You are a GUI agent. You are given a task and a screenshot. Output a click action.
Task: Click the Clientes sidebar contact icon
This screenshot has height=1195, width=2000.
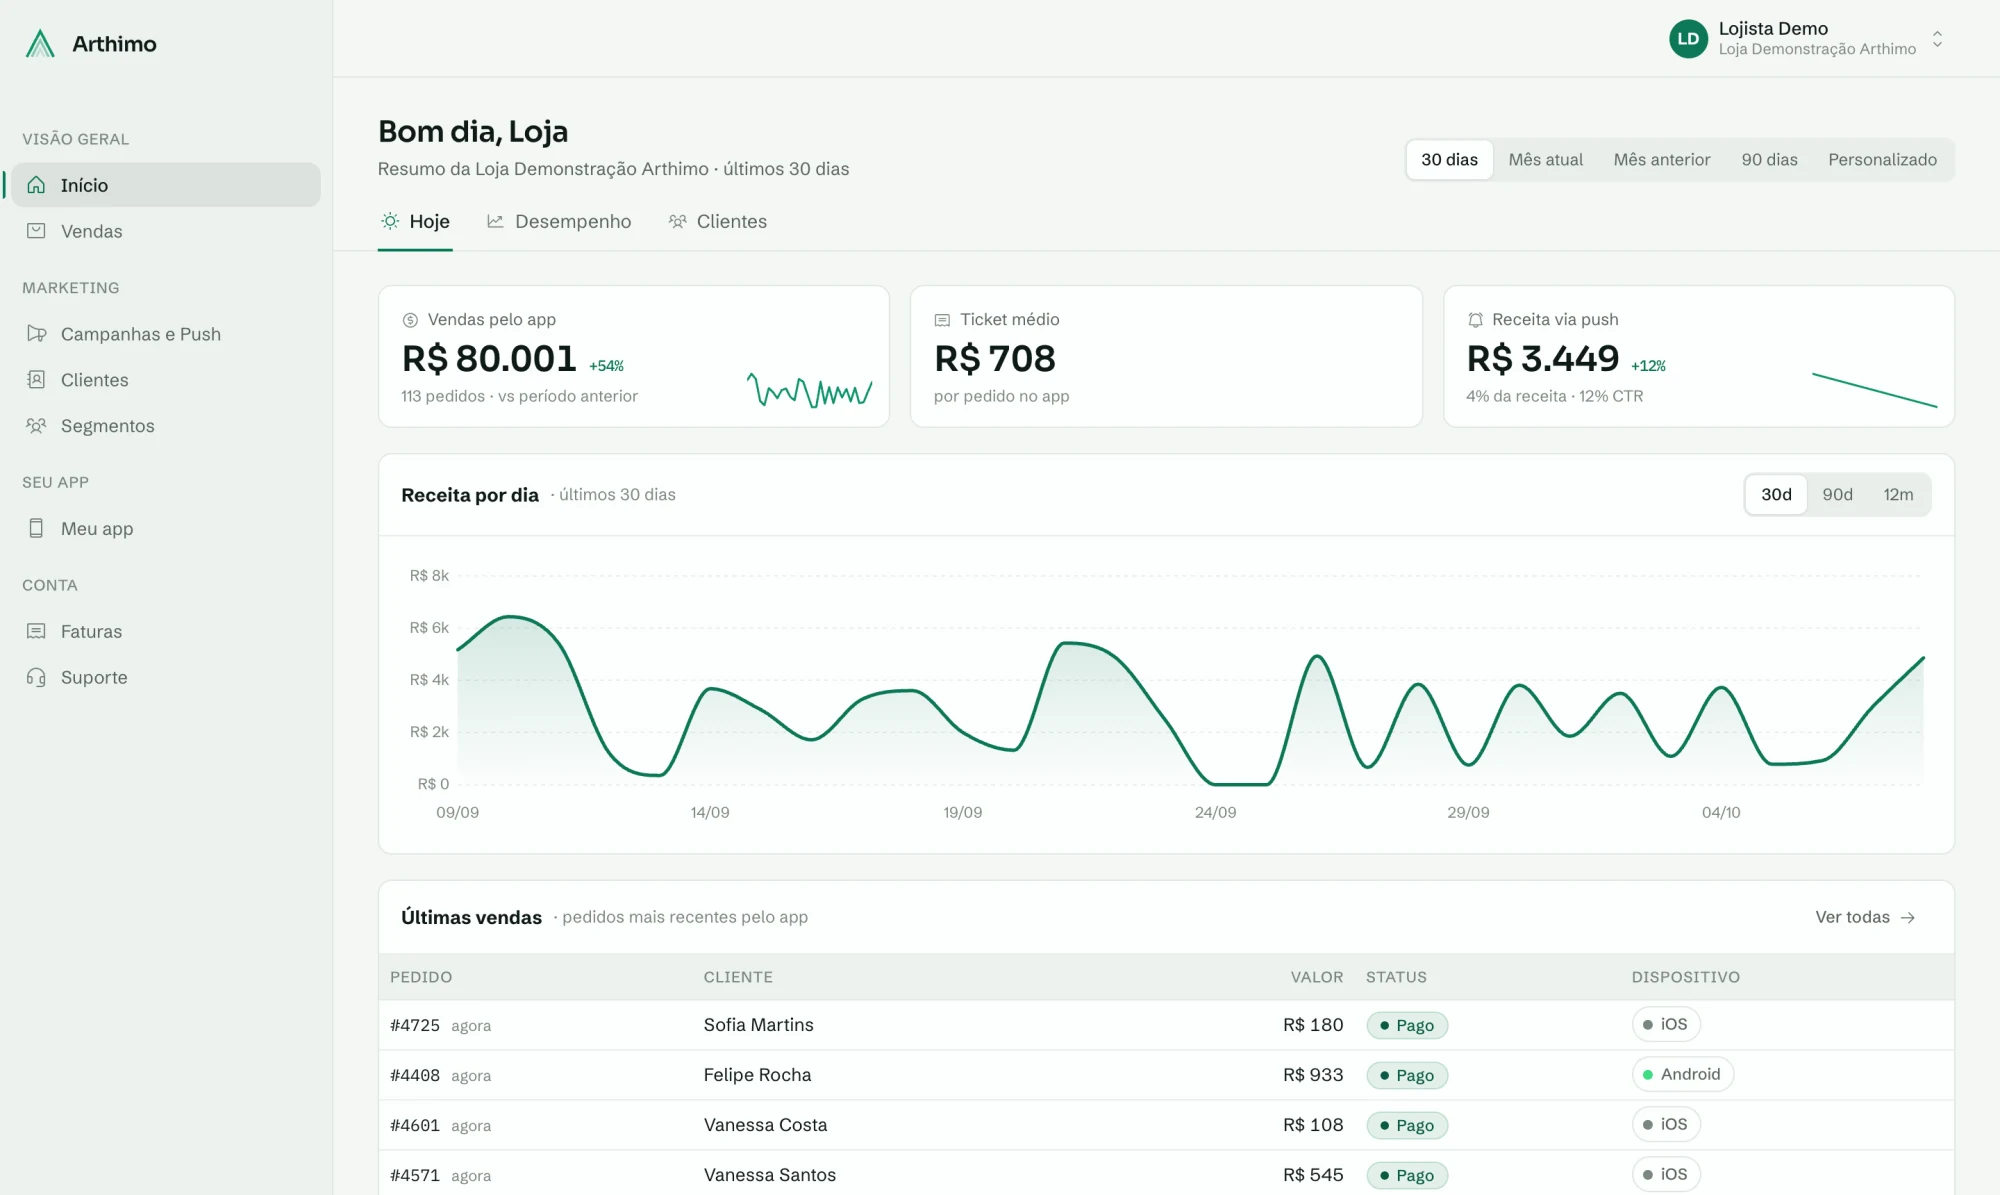(x=36, y=380)
